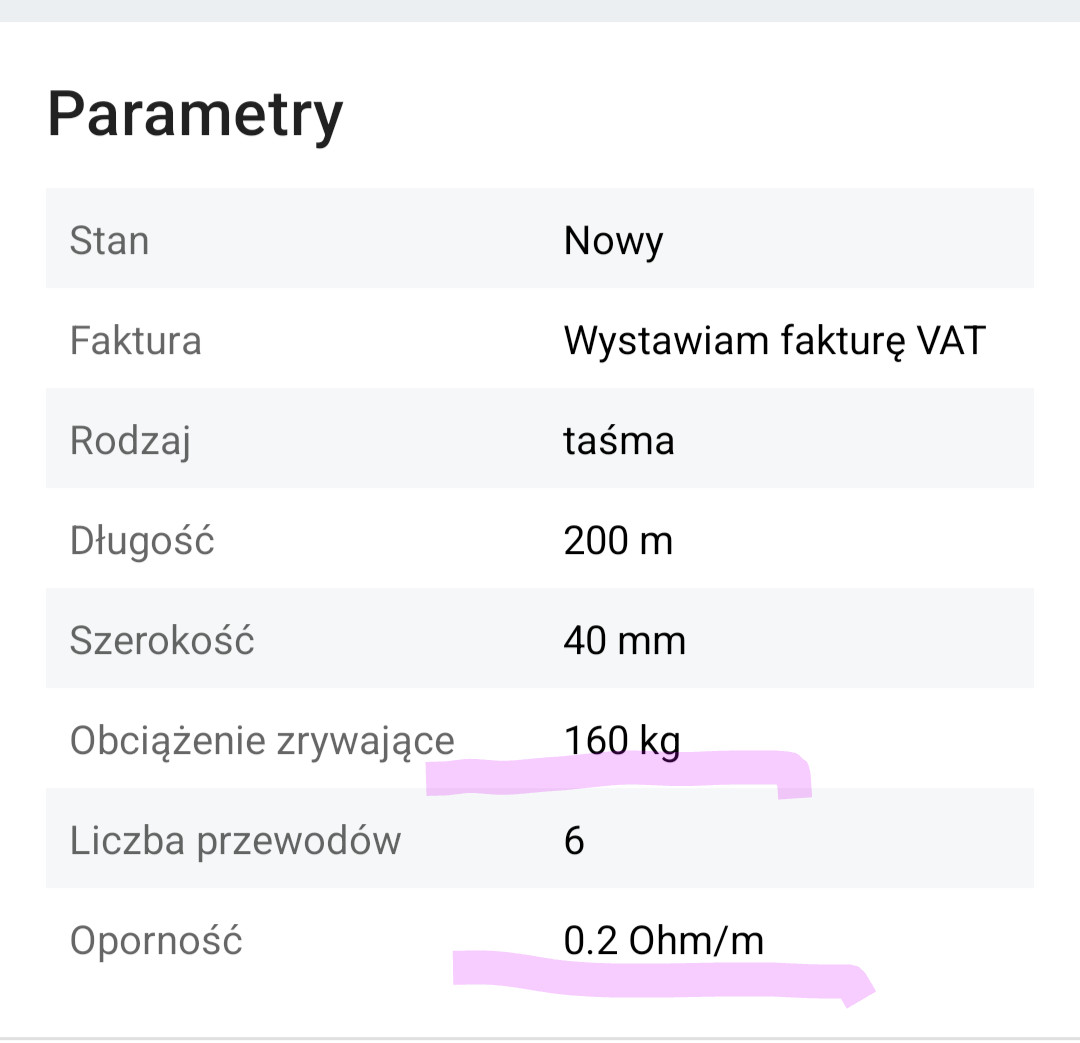
Task: Click the Obciążenie zrywające label
Action: (x=262, y=741)
